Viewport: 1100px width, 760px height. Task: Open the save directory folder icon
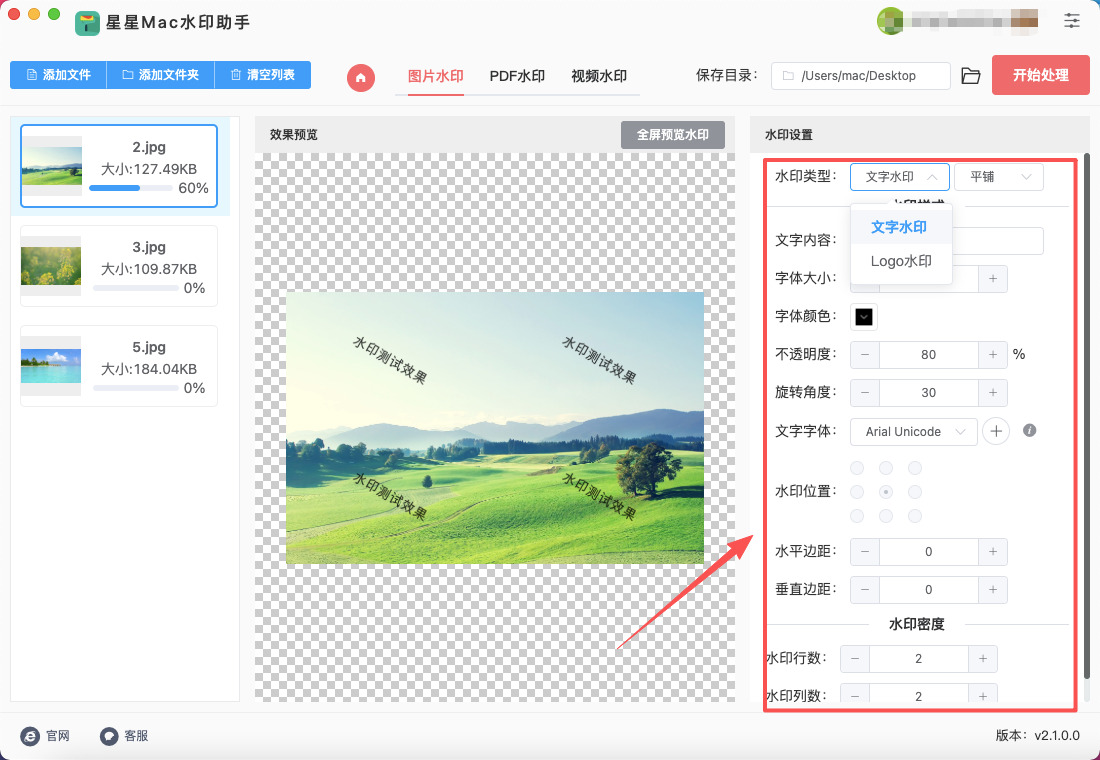tap(970, 76)
